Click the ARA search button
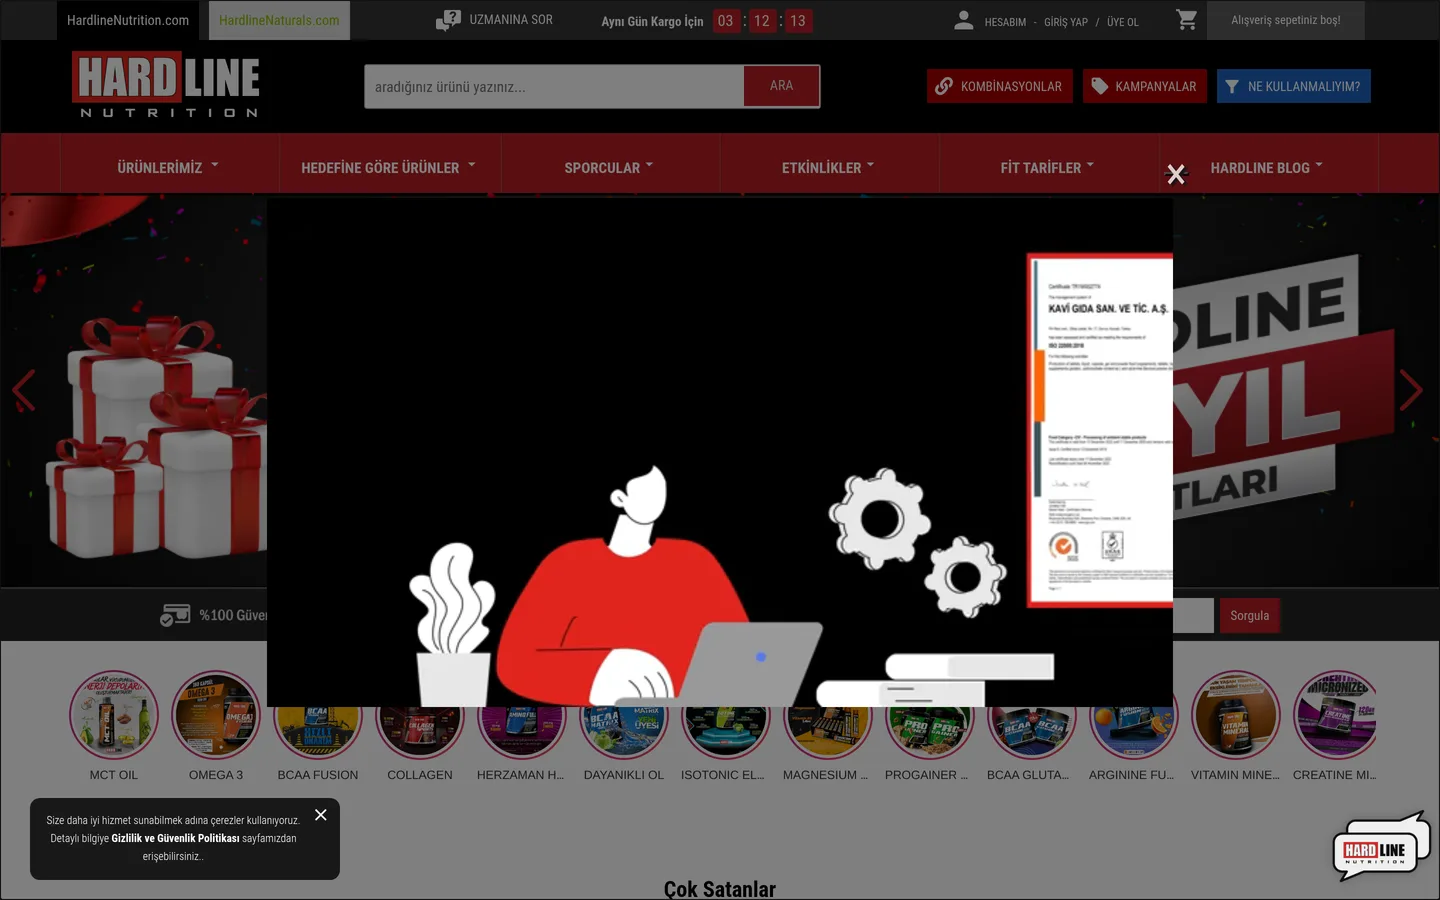This screenshot has width=1440, height=900. point(782,86)
